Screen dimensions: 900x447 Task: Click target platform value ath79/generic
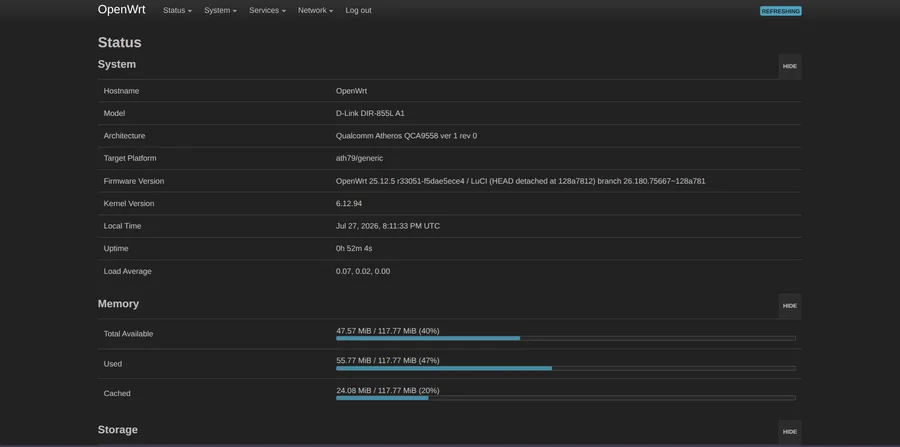click(359, 158)
